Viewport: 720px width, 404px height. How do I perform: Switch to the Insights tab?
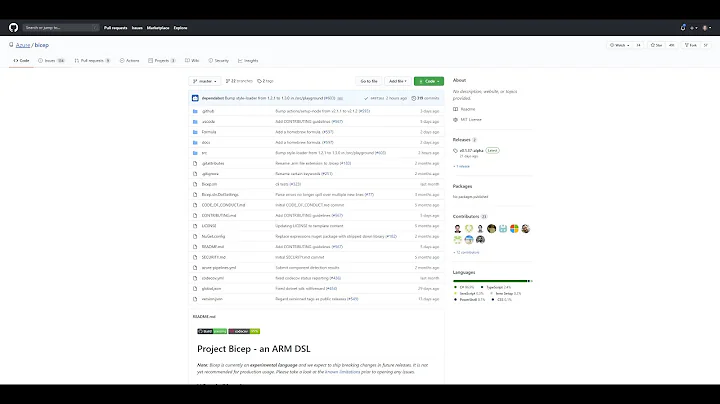[x=248, y=61]
